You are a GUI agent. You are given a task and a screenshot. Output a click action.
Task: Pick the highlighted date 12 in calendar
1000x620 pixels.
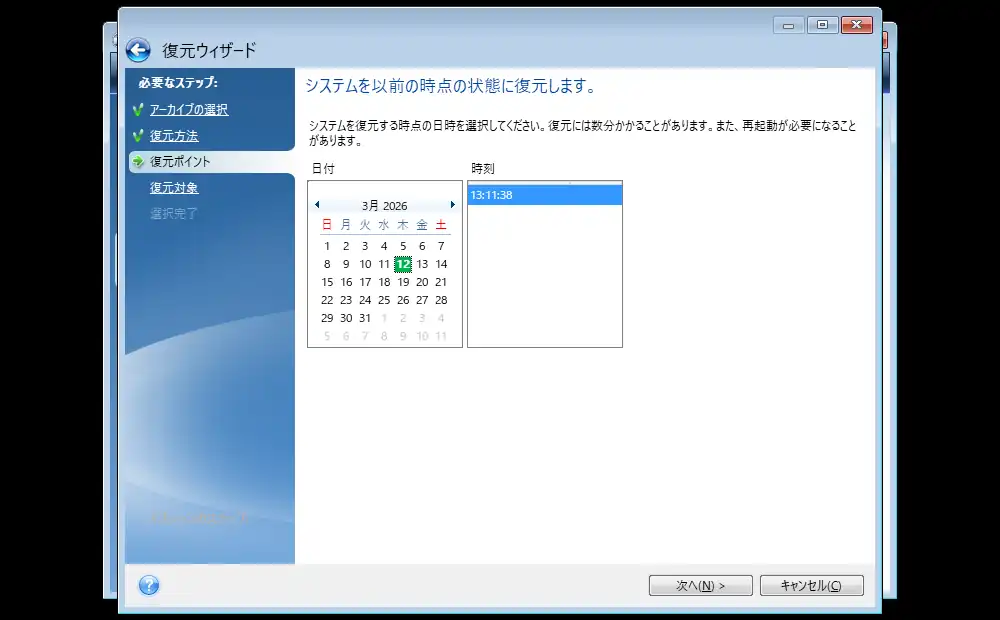pos(403,264)
